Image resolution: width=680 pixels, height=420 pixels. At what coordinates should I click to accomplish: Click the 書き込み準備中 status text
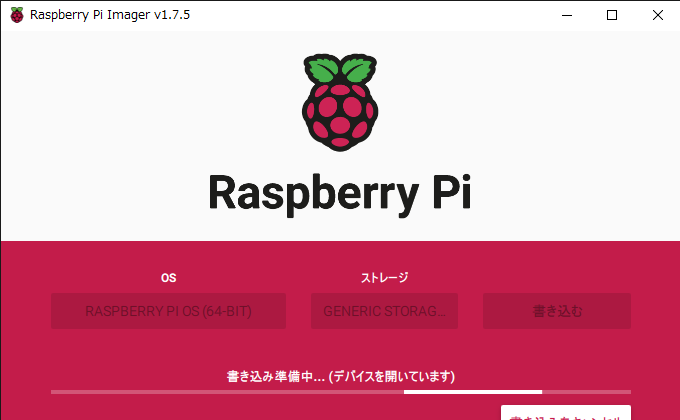click(341, 376)
